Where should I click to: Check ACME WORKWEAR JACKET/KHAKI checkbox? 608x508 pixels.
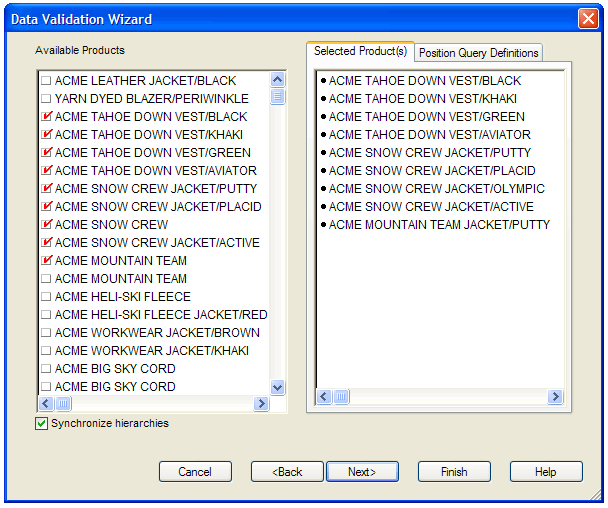pyautogui.click(x=46, y=351)
